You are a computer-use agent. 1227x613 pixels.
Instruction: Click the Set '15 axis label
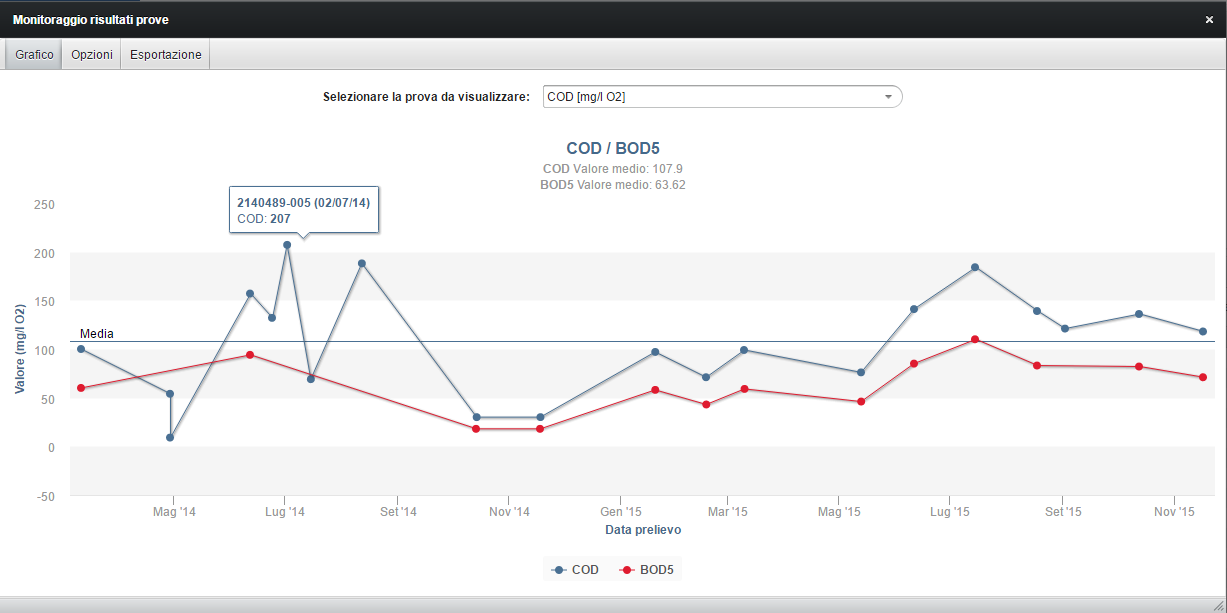click(x=1063, y=512)
